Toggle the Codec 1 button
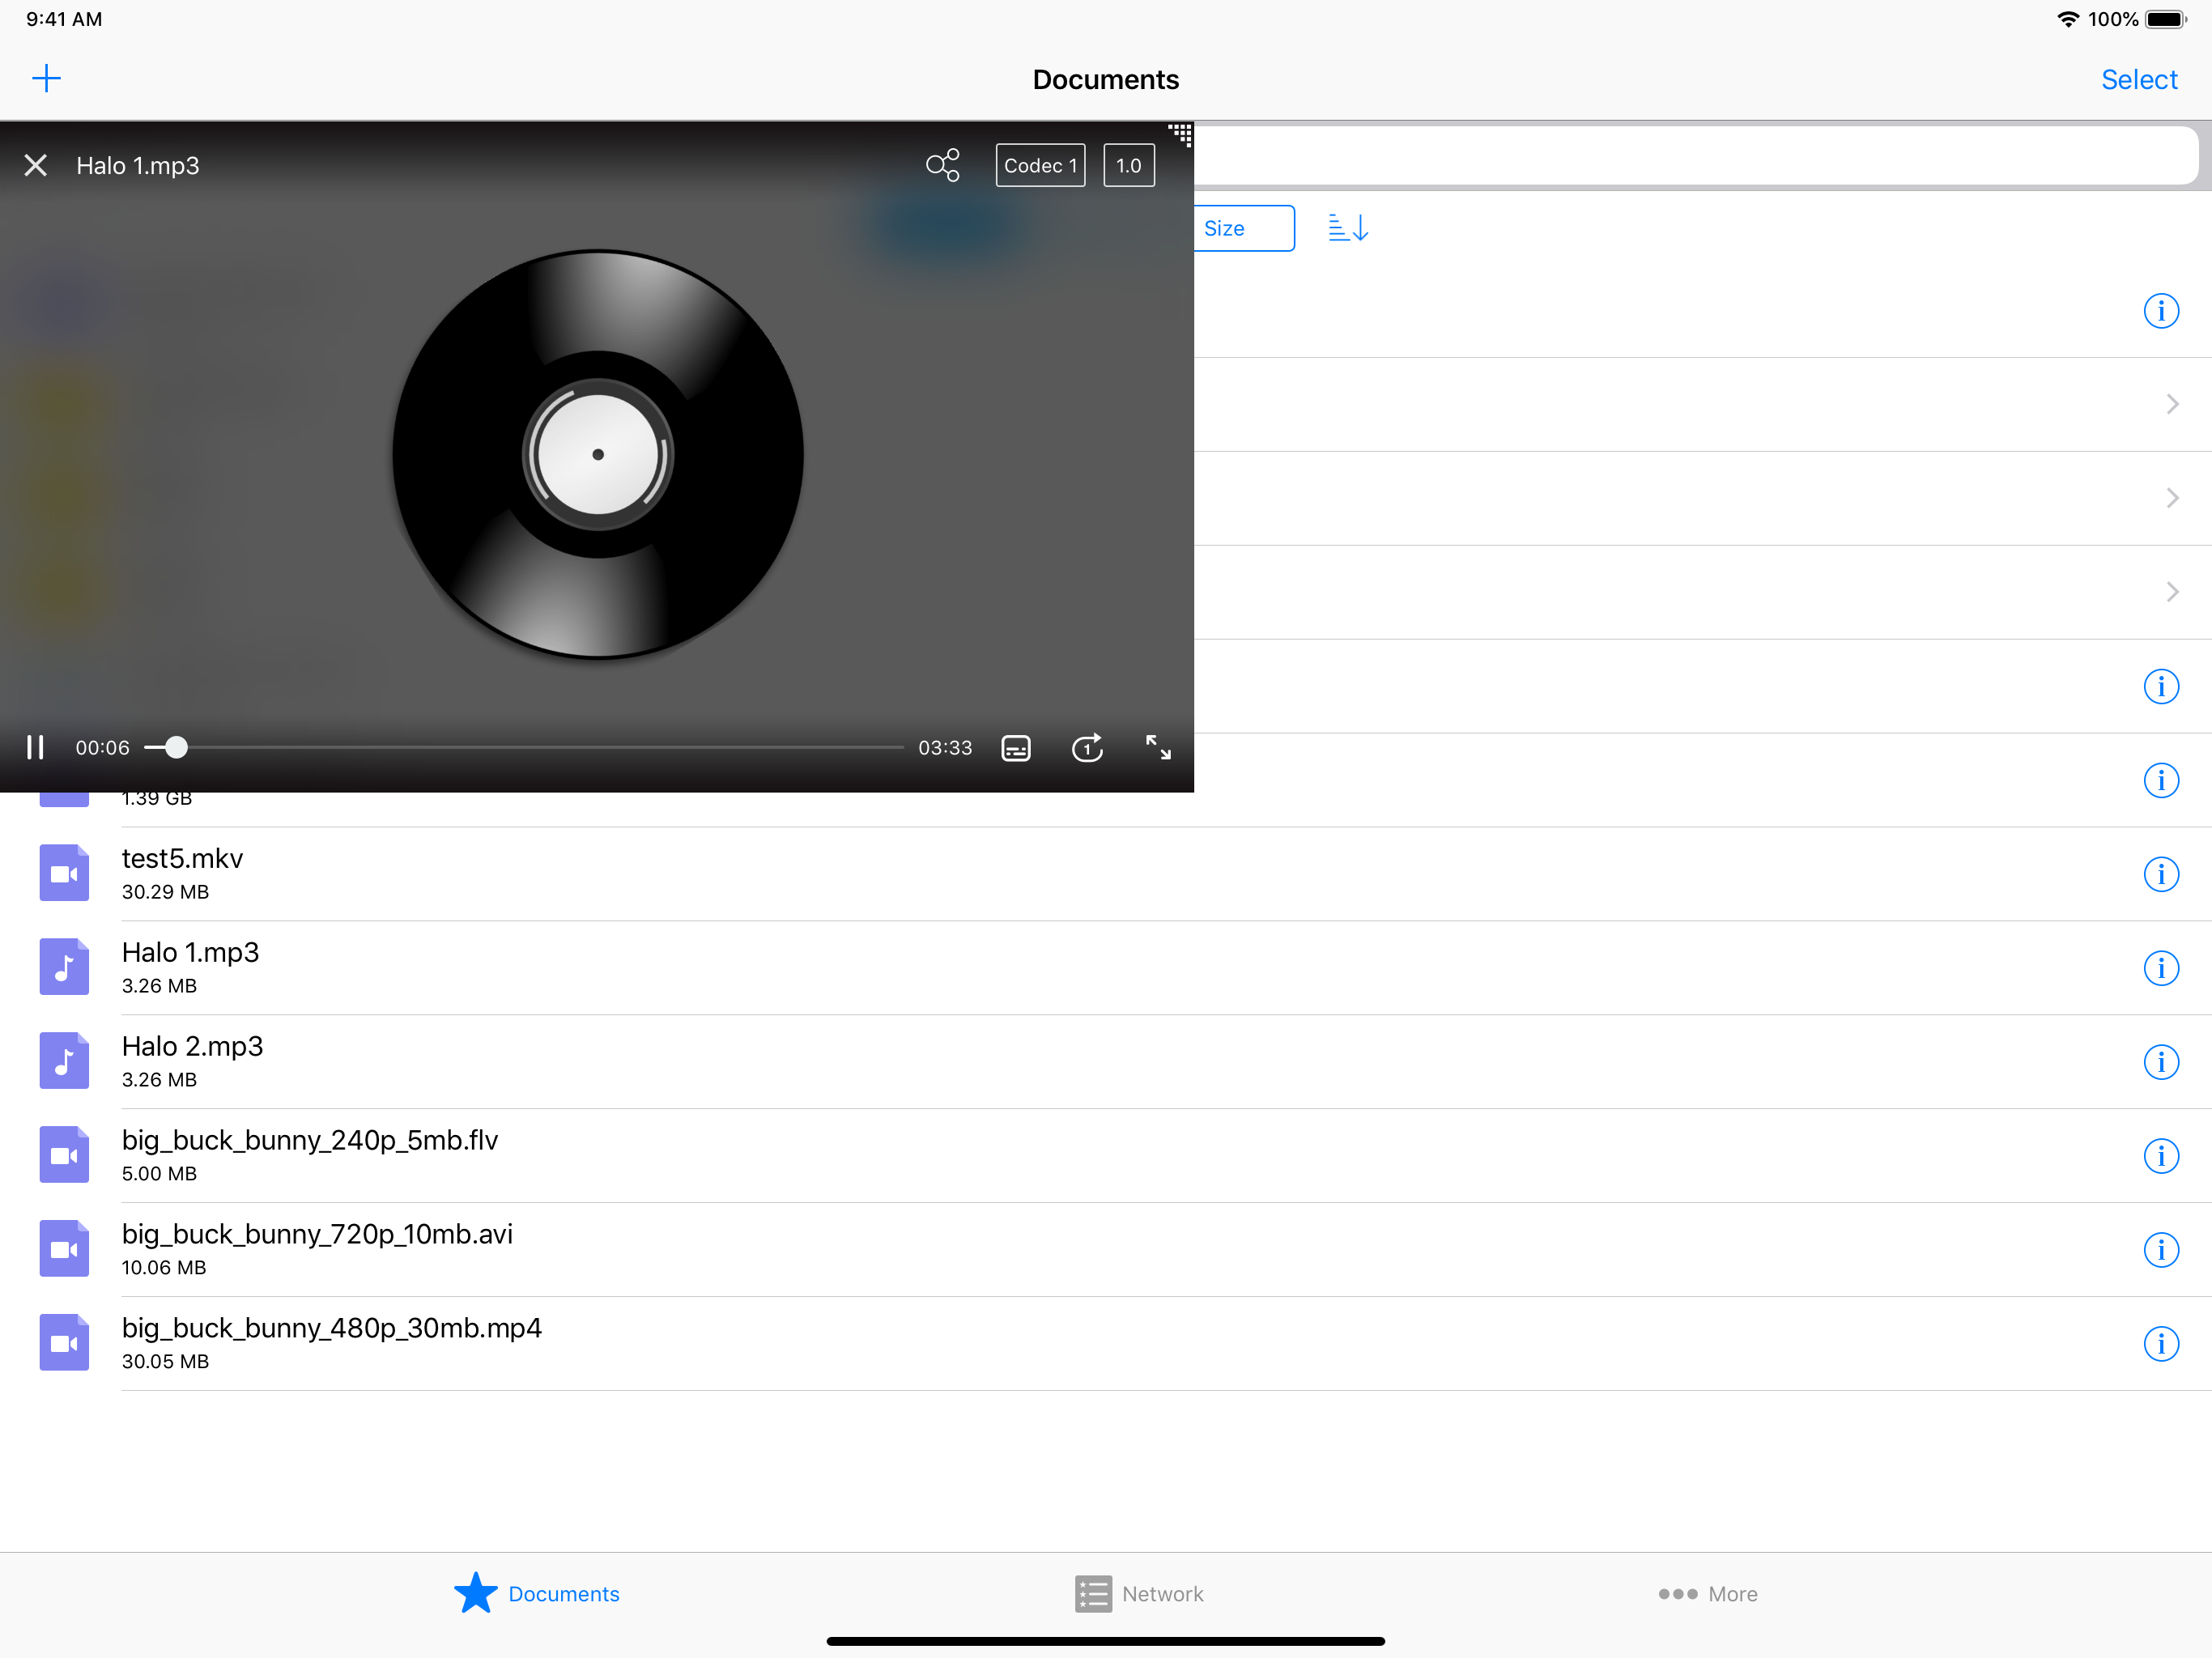The height and width of the screenshot is (1658, 2212). tap(1040, 165)
